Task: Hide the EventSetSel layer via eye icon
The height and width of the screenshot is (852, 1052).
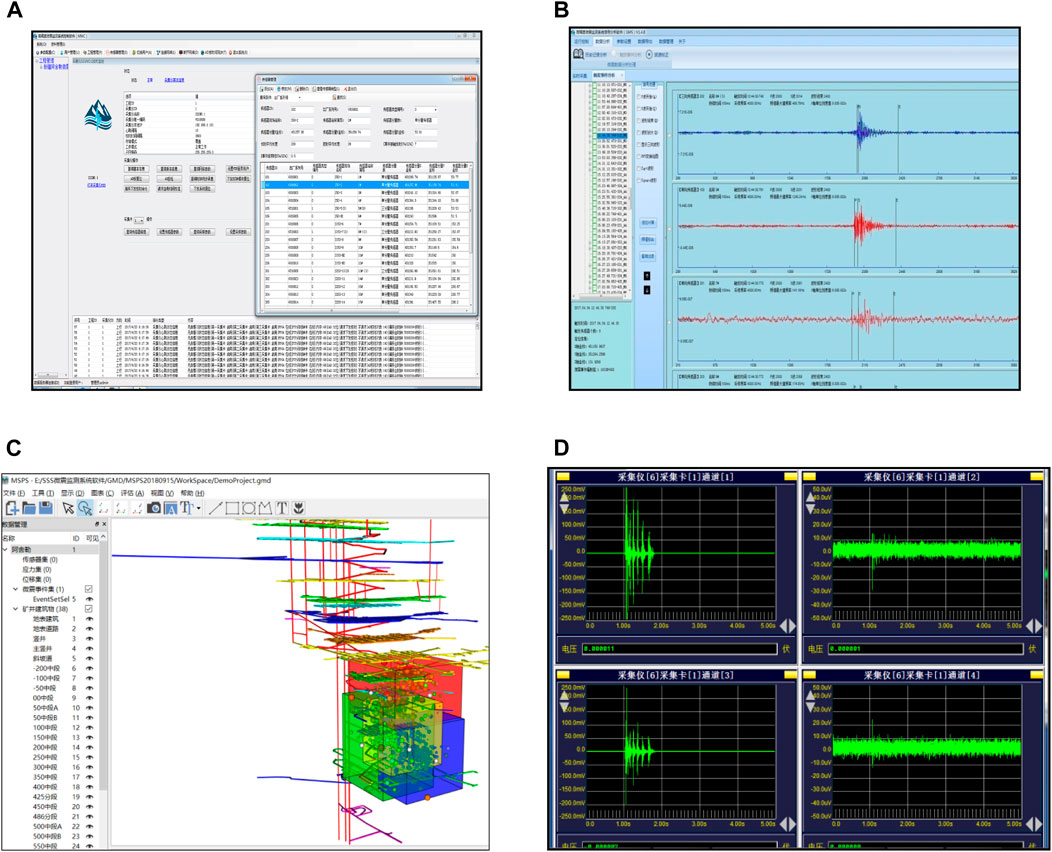Action: point(89,599)
